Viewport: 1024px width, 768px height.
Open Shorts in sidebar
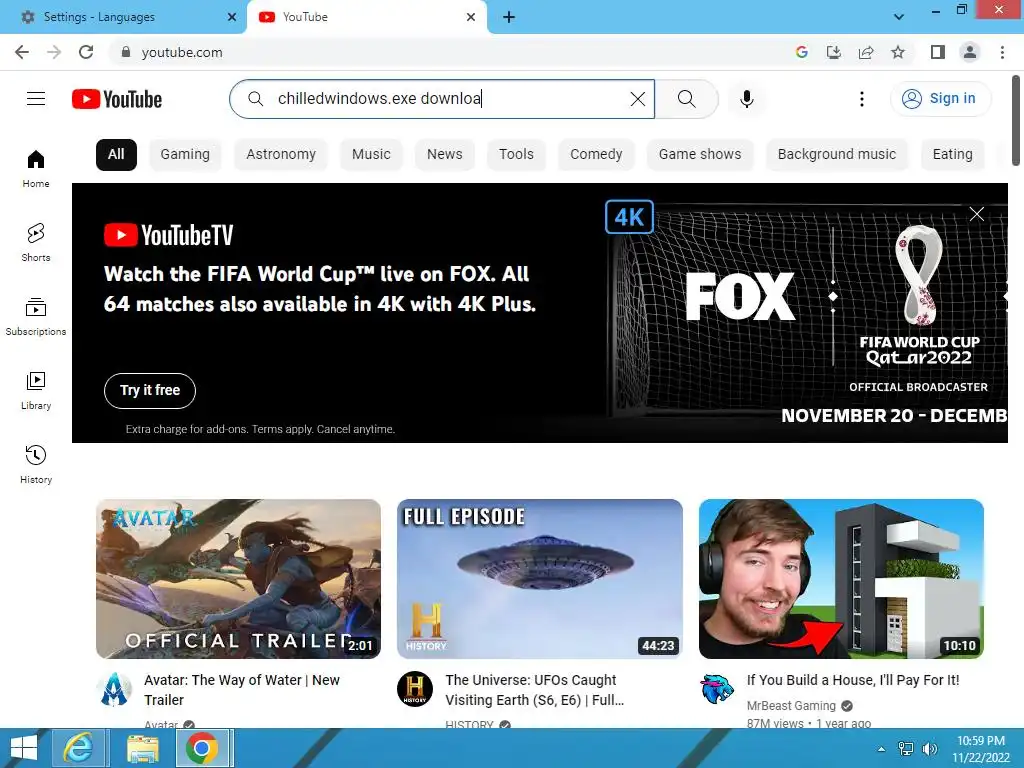click(x=36, y=242)
